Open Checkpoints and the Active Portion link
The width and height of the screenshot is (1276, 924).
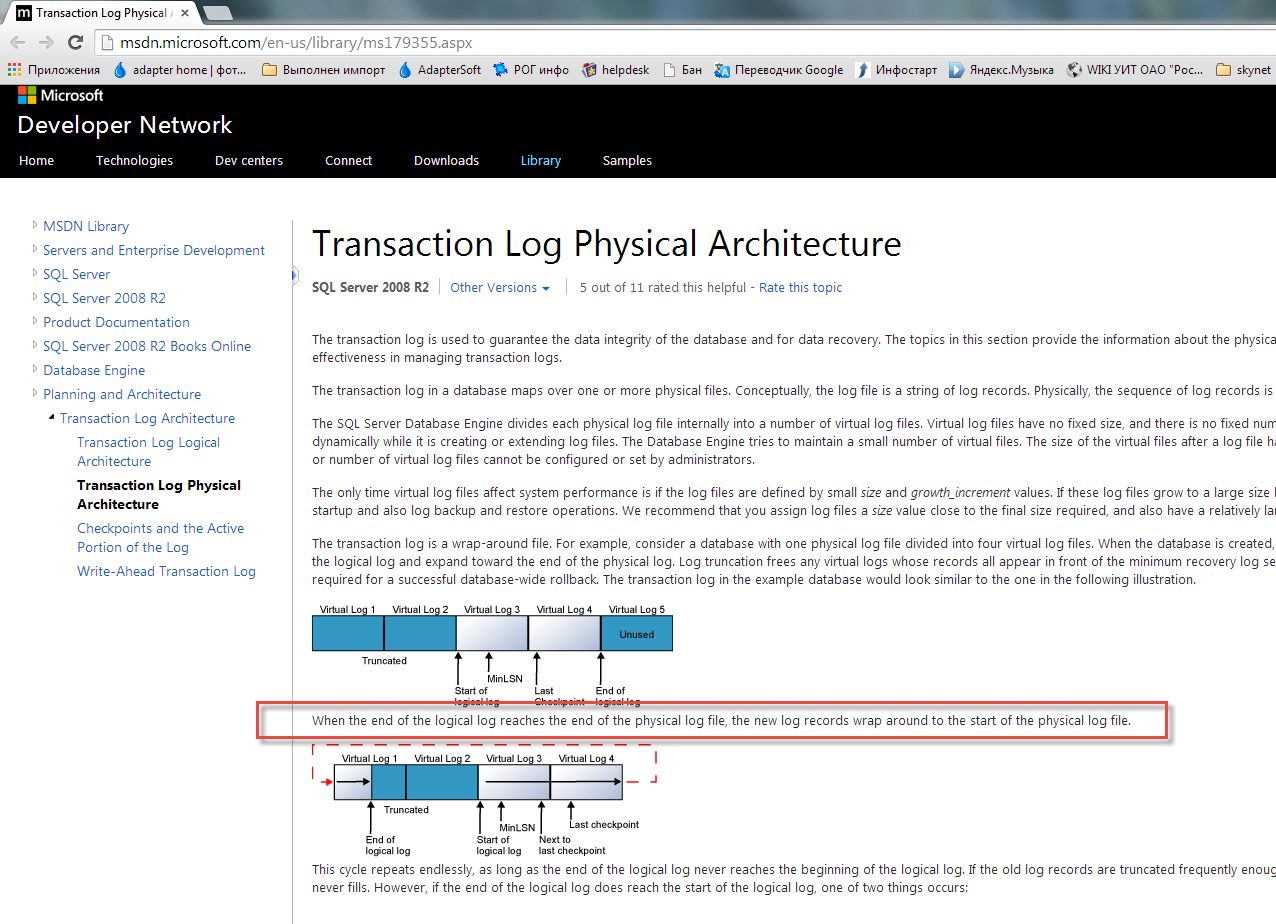[161, 538]
